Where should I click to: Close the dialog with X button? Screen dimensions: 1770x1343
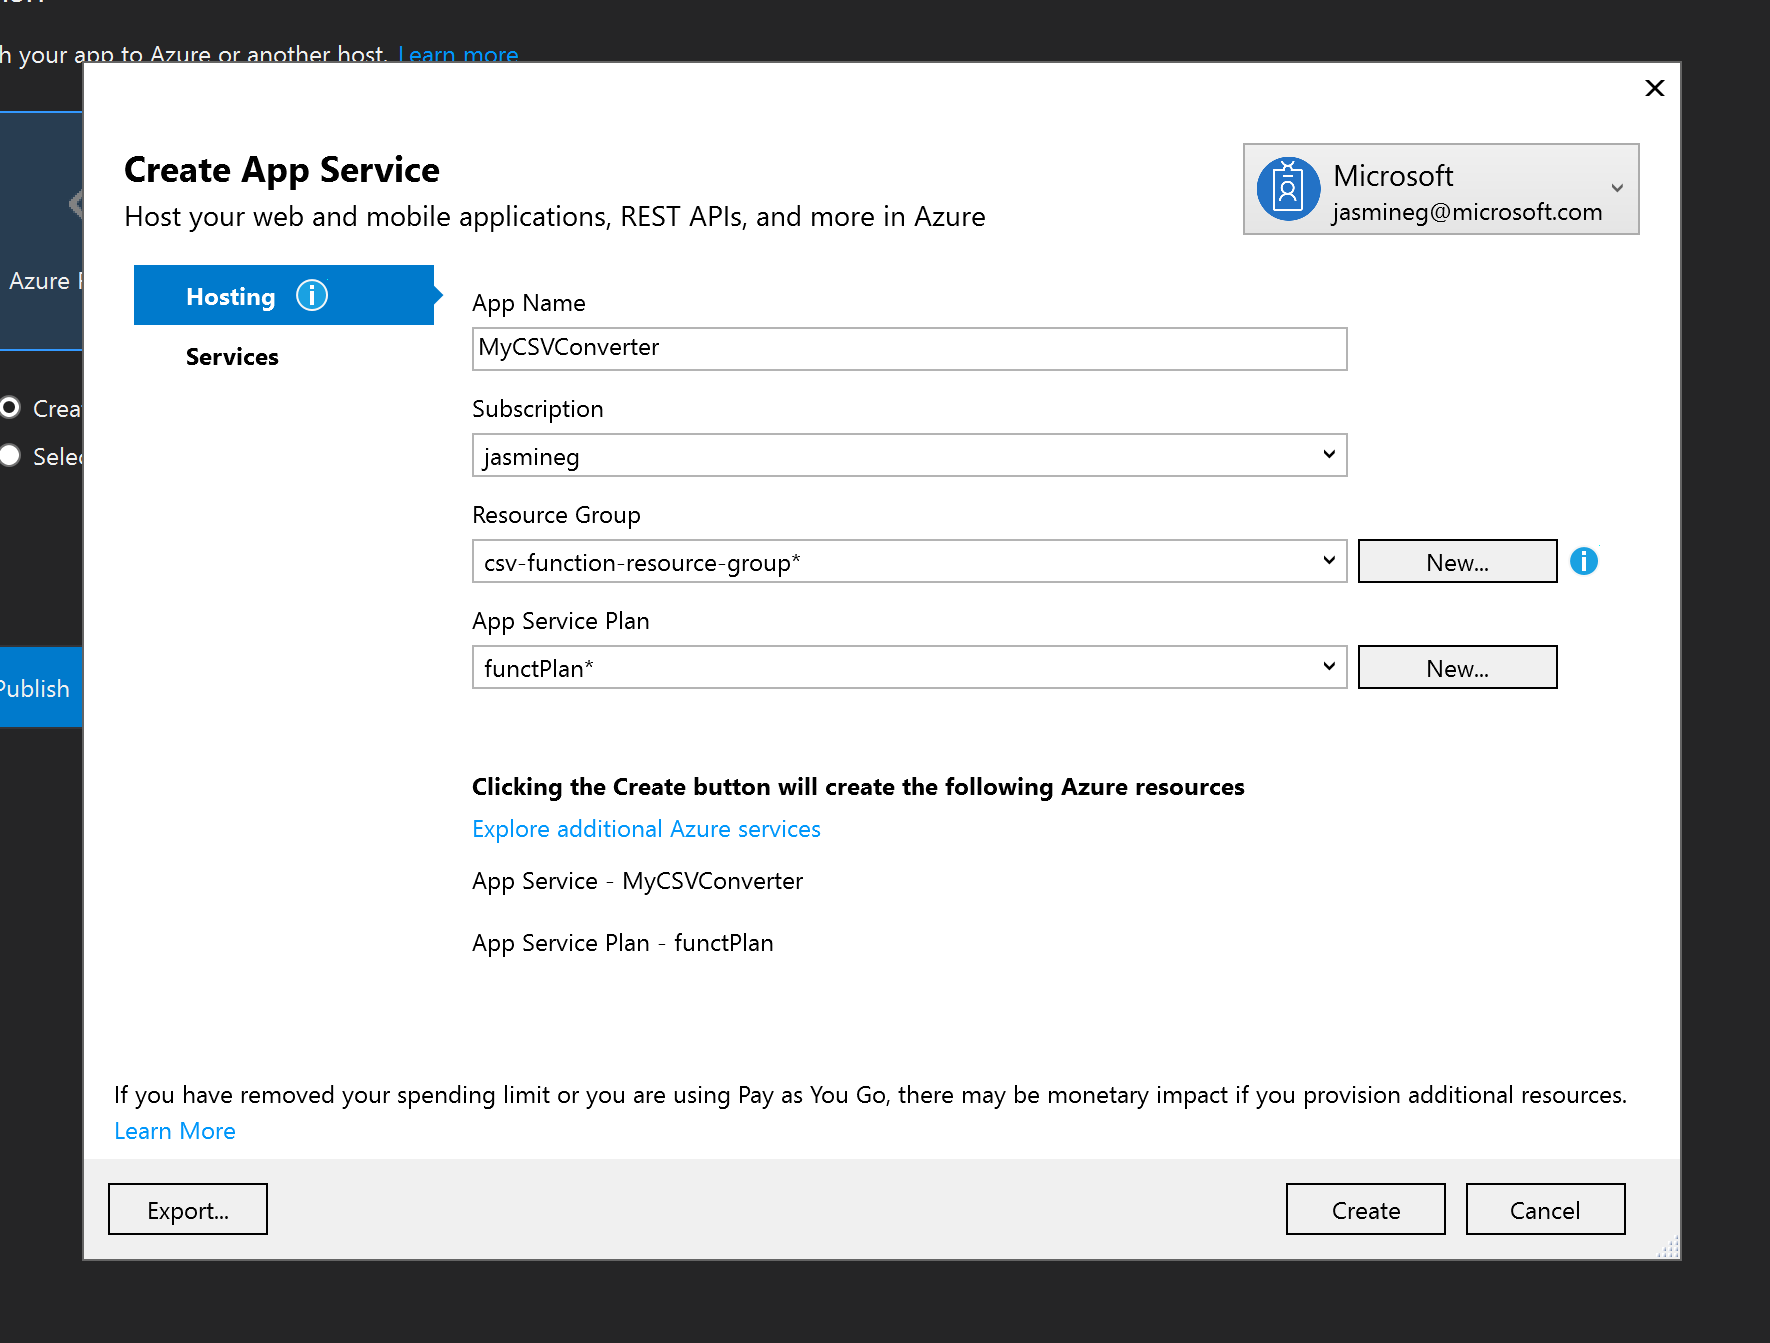[x=1655, y=88]
